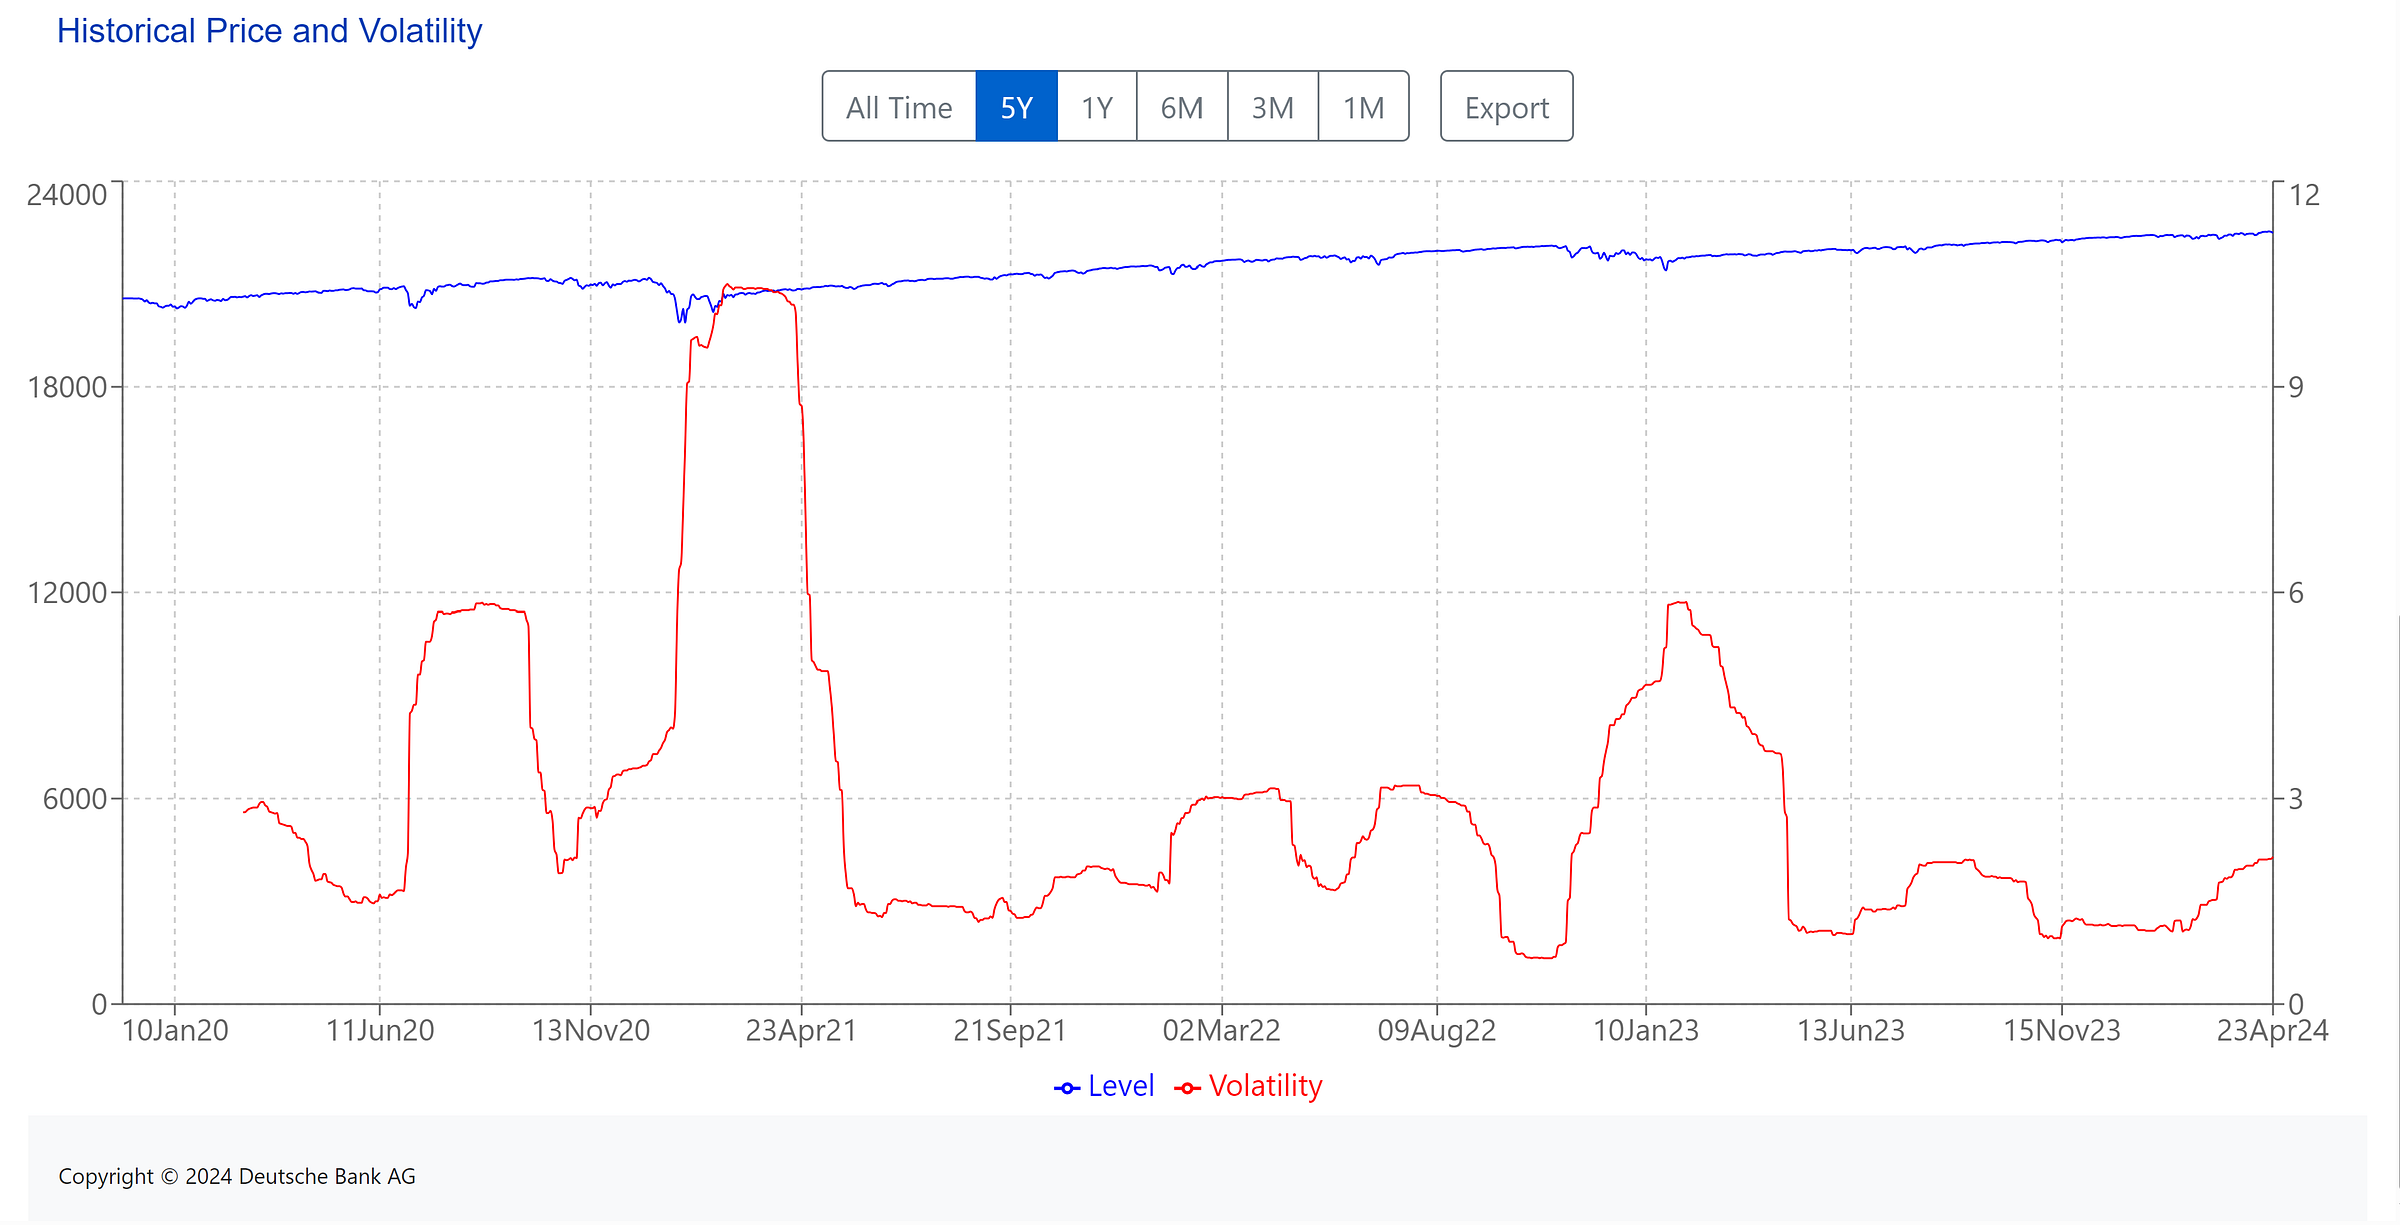Image resolution: width=2400 pixels, height=1225 pixels.
Task: Switch to the 5Y view tab
Action: click(x=1016, y=108)
